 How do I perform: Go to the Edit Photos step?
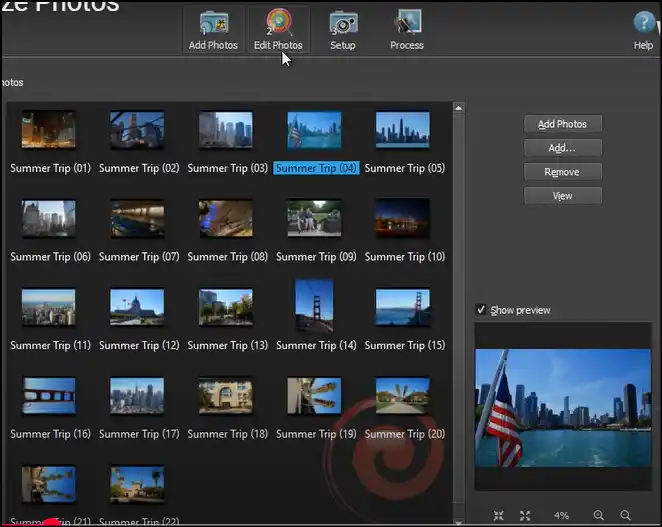pos(278,30)
